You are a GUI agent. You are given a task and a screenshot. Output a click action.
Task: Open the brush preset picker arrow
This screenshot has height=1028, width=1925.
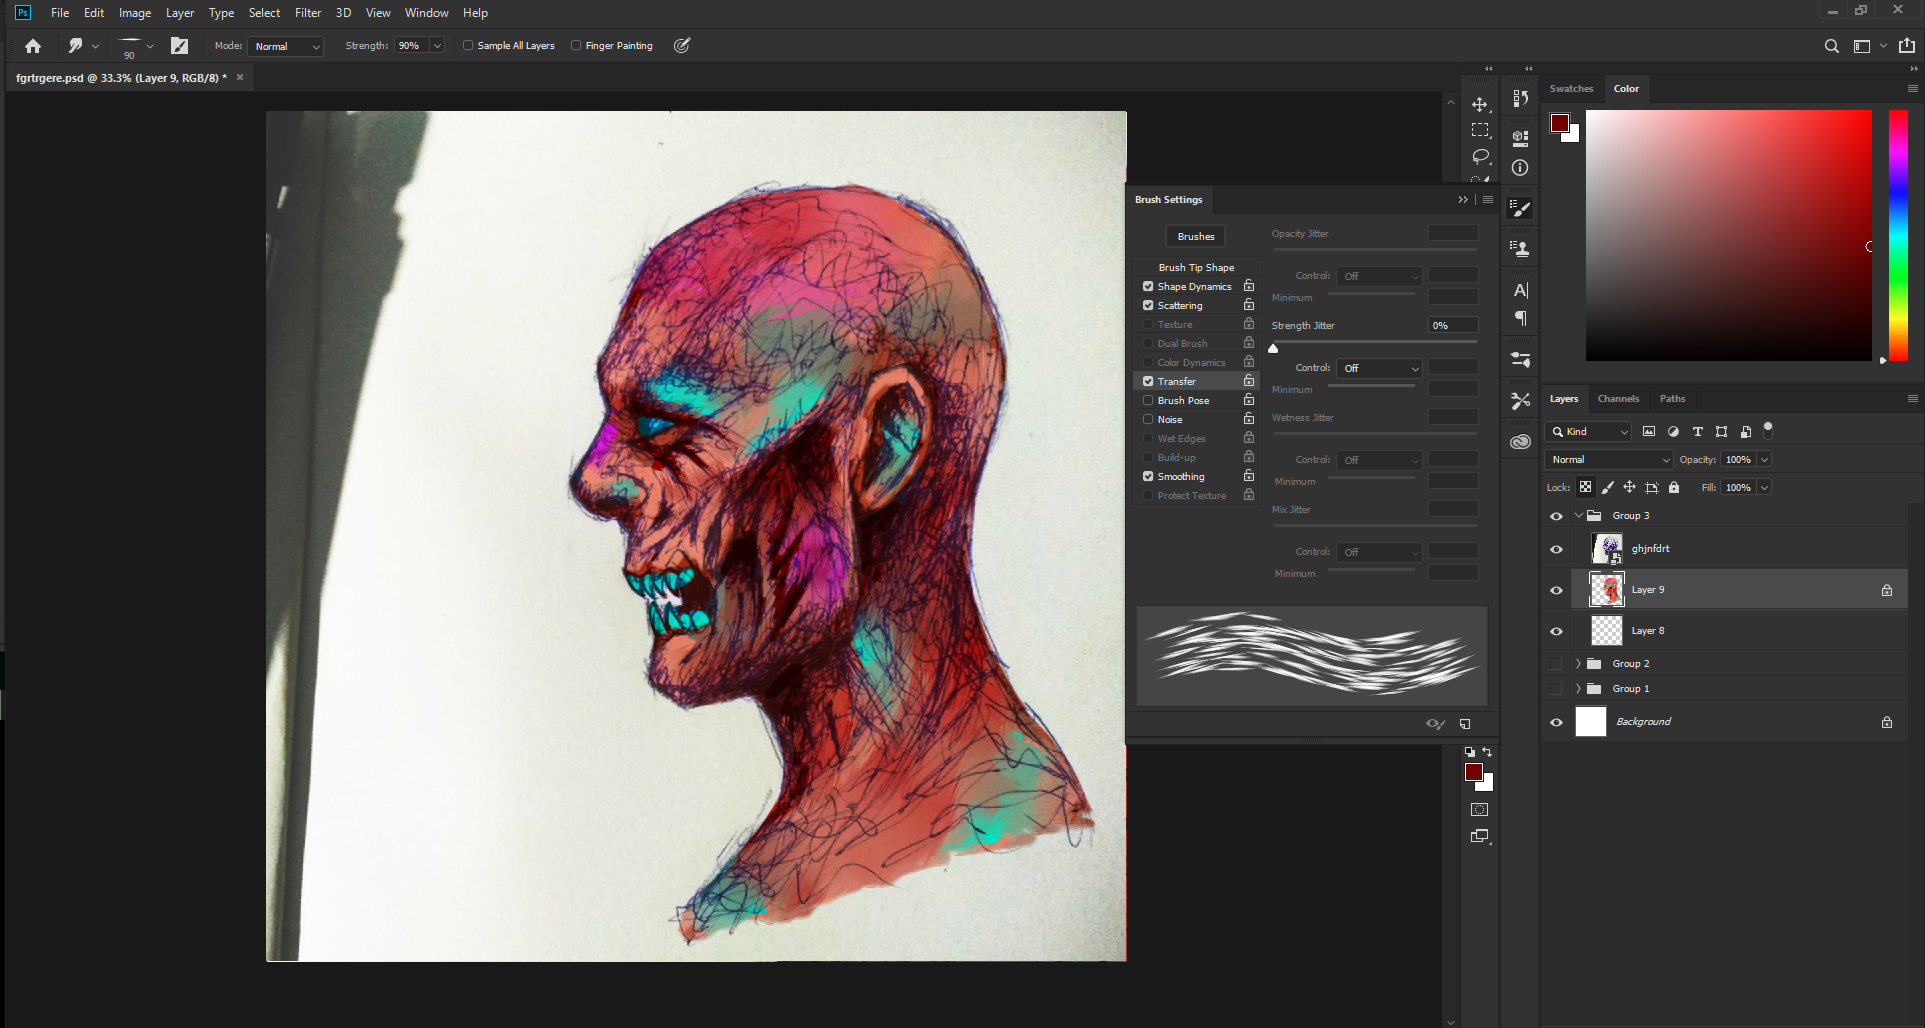click(150, 46)
